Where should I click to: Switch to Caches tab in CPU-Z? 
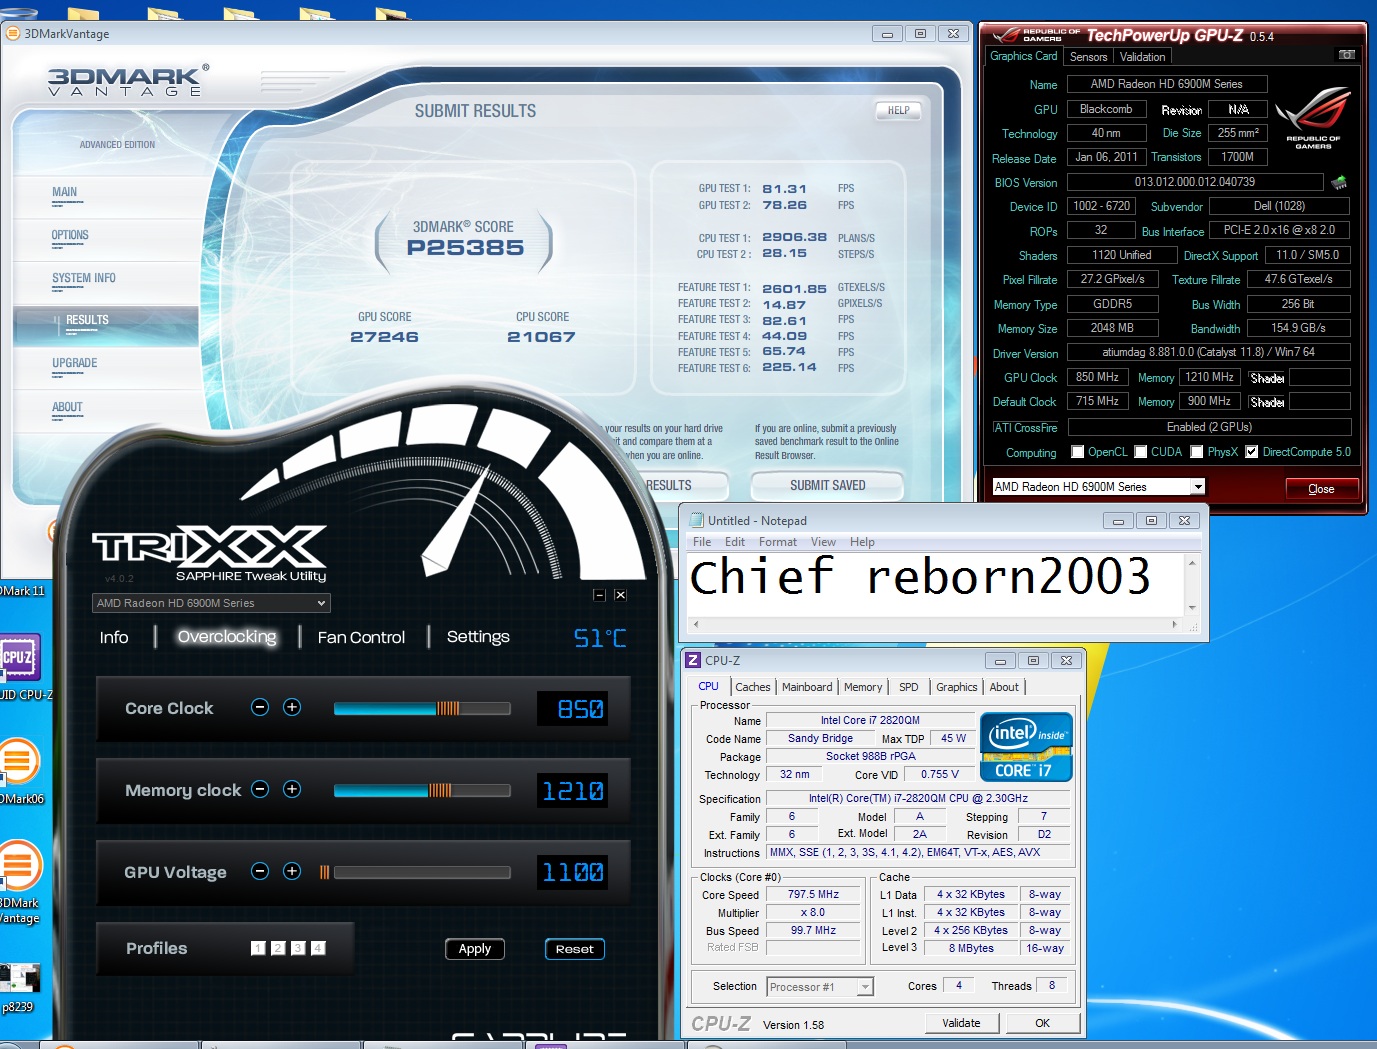pos(752,687)
